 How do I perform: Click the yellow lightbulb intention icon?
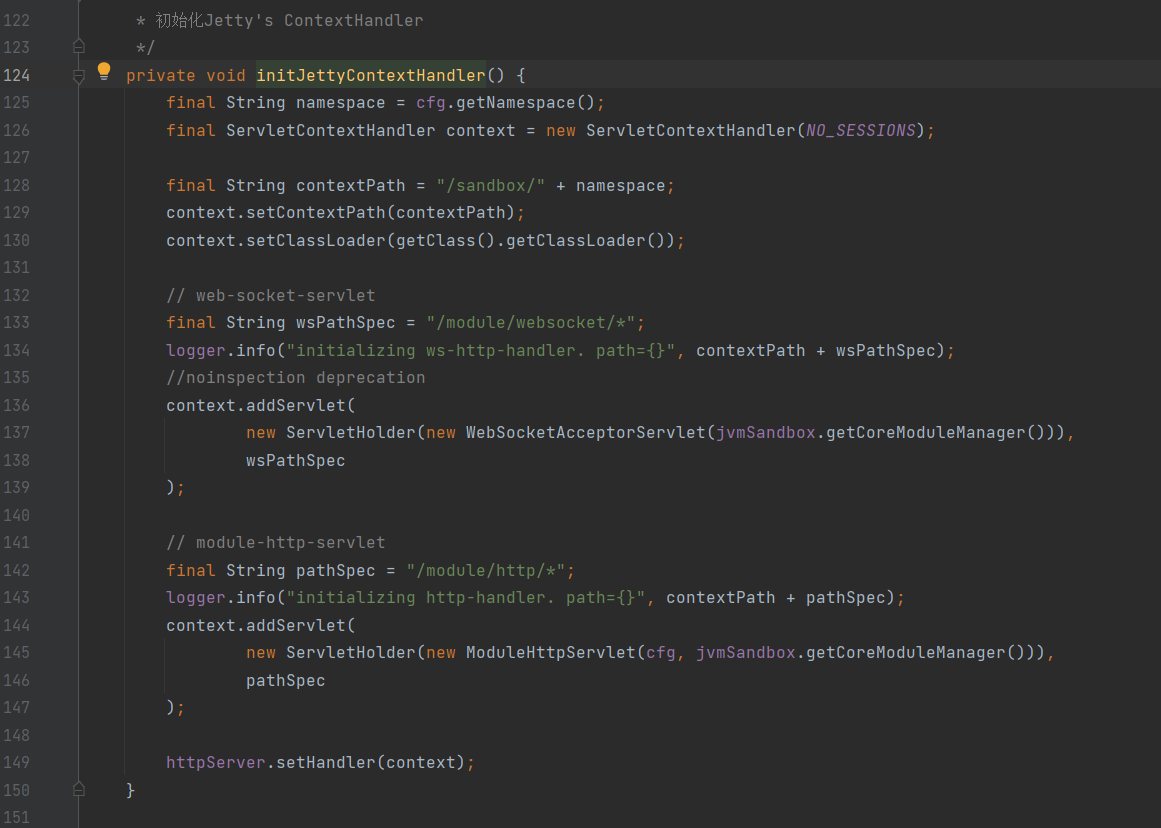(103, 71)
